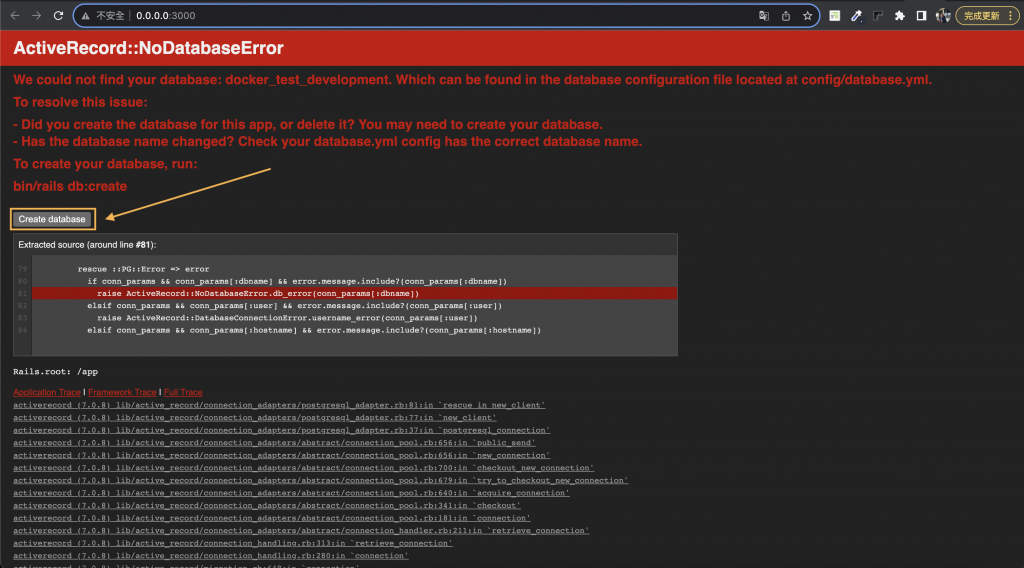Click the 'Did you create the database' hint line
1024x568 pixels.
pyautogui.click(x=308, y=125)
